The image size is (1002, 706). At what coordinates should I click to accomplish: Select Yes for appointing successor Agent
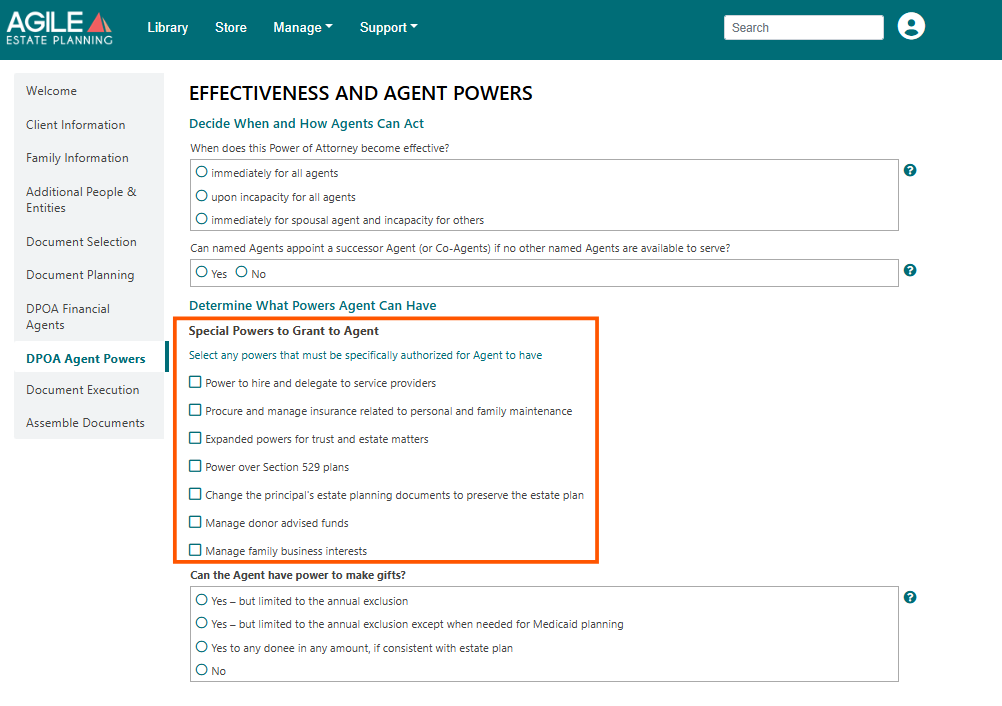coord(201,272)
